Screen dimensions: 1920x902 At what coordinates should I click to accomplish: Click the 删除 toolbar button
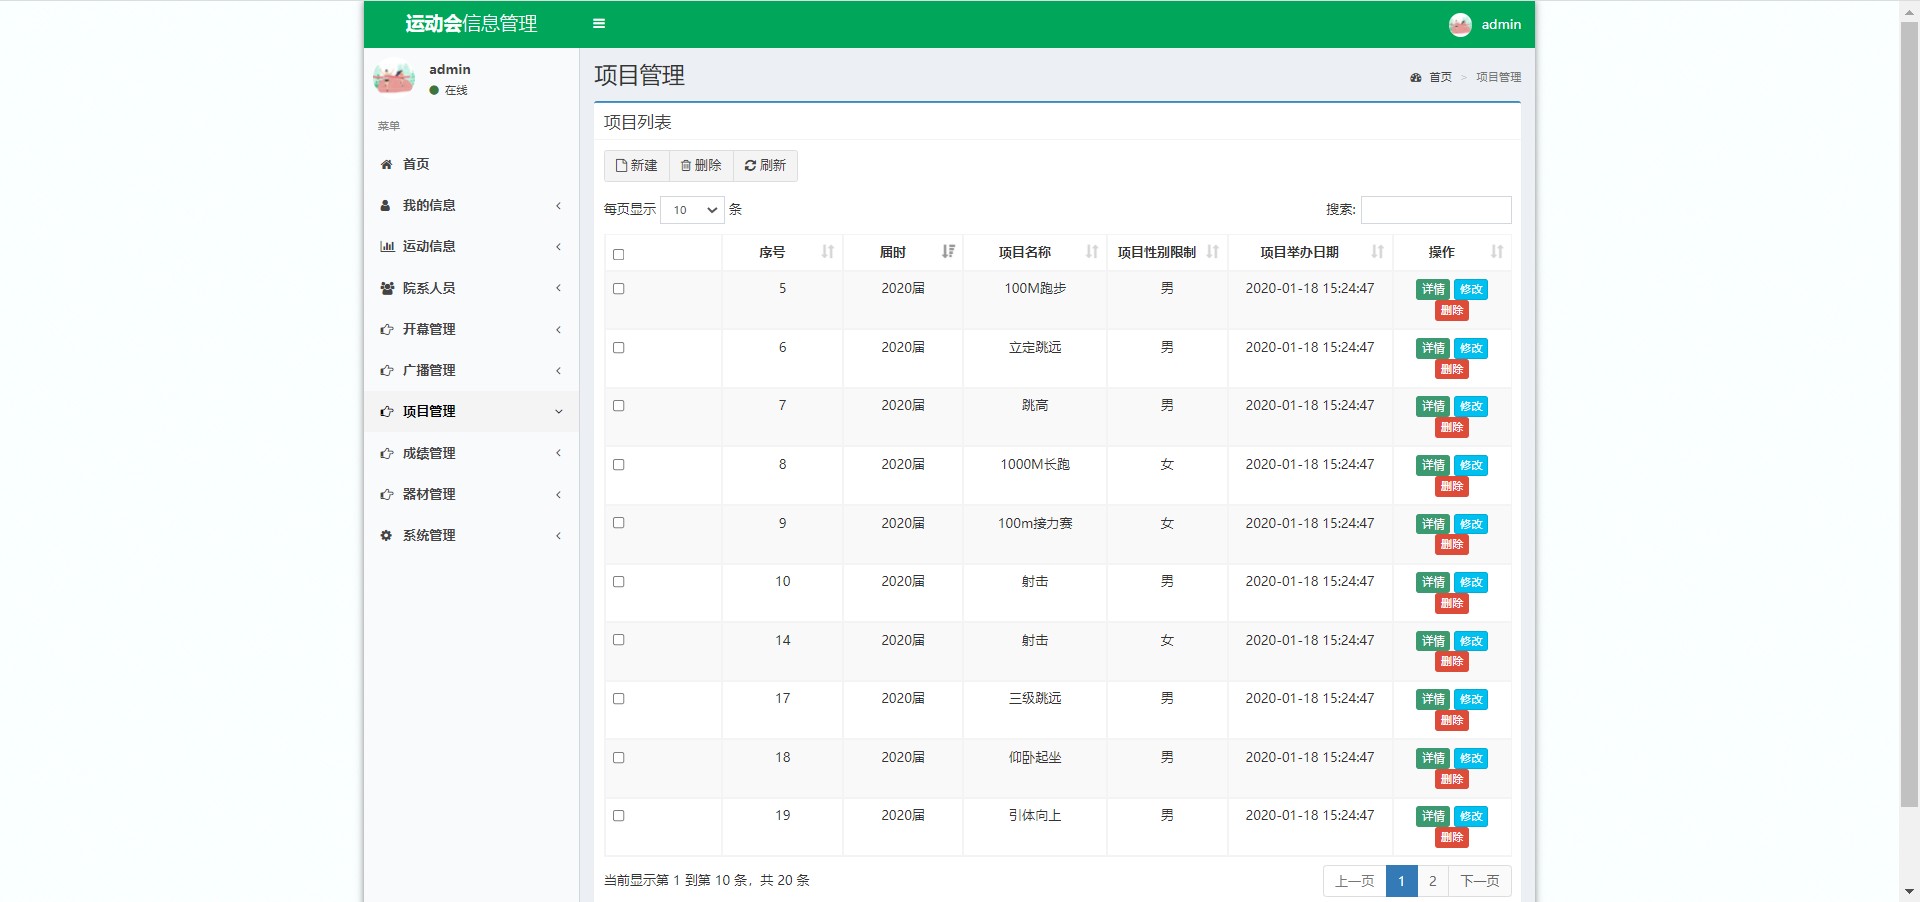pos(701,166)
